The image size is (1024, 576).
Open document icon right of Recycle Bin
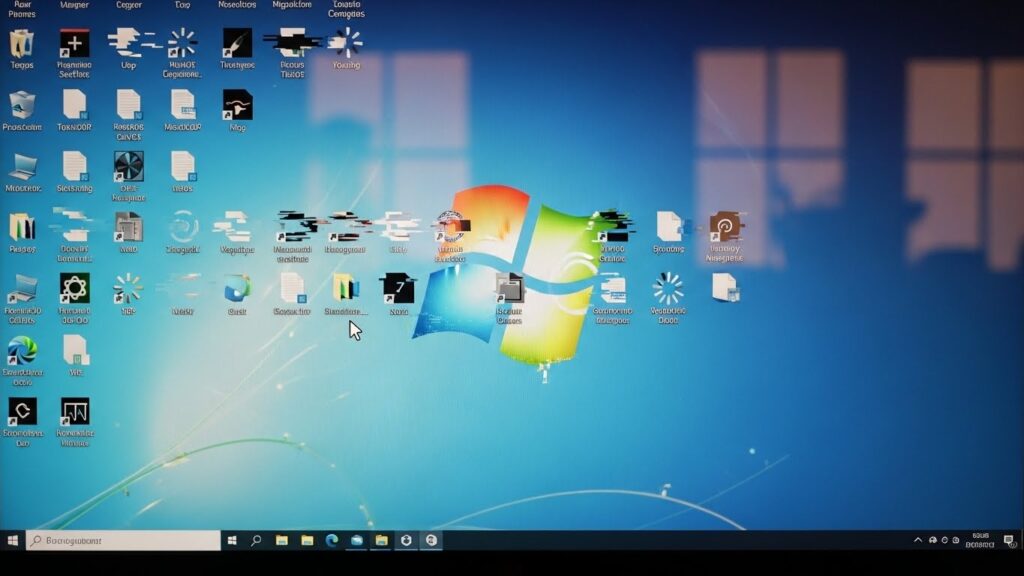pos(74,105)
